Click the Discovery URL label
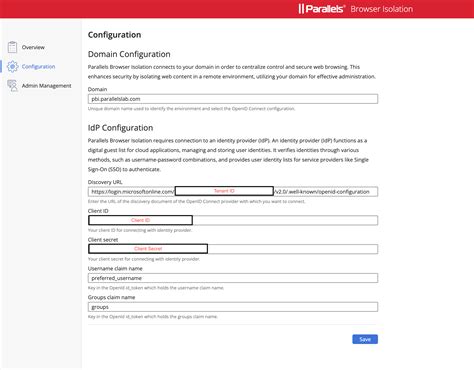Screen dimensions: 474x370 [105, 182]
